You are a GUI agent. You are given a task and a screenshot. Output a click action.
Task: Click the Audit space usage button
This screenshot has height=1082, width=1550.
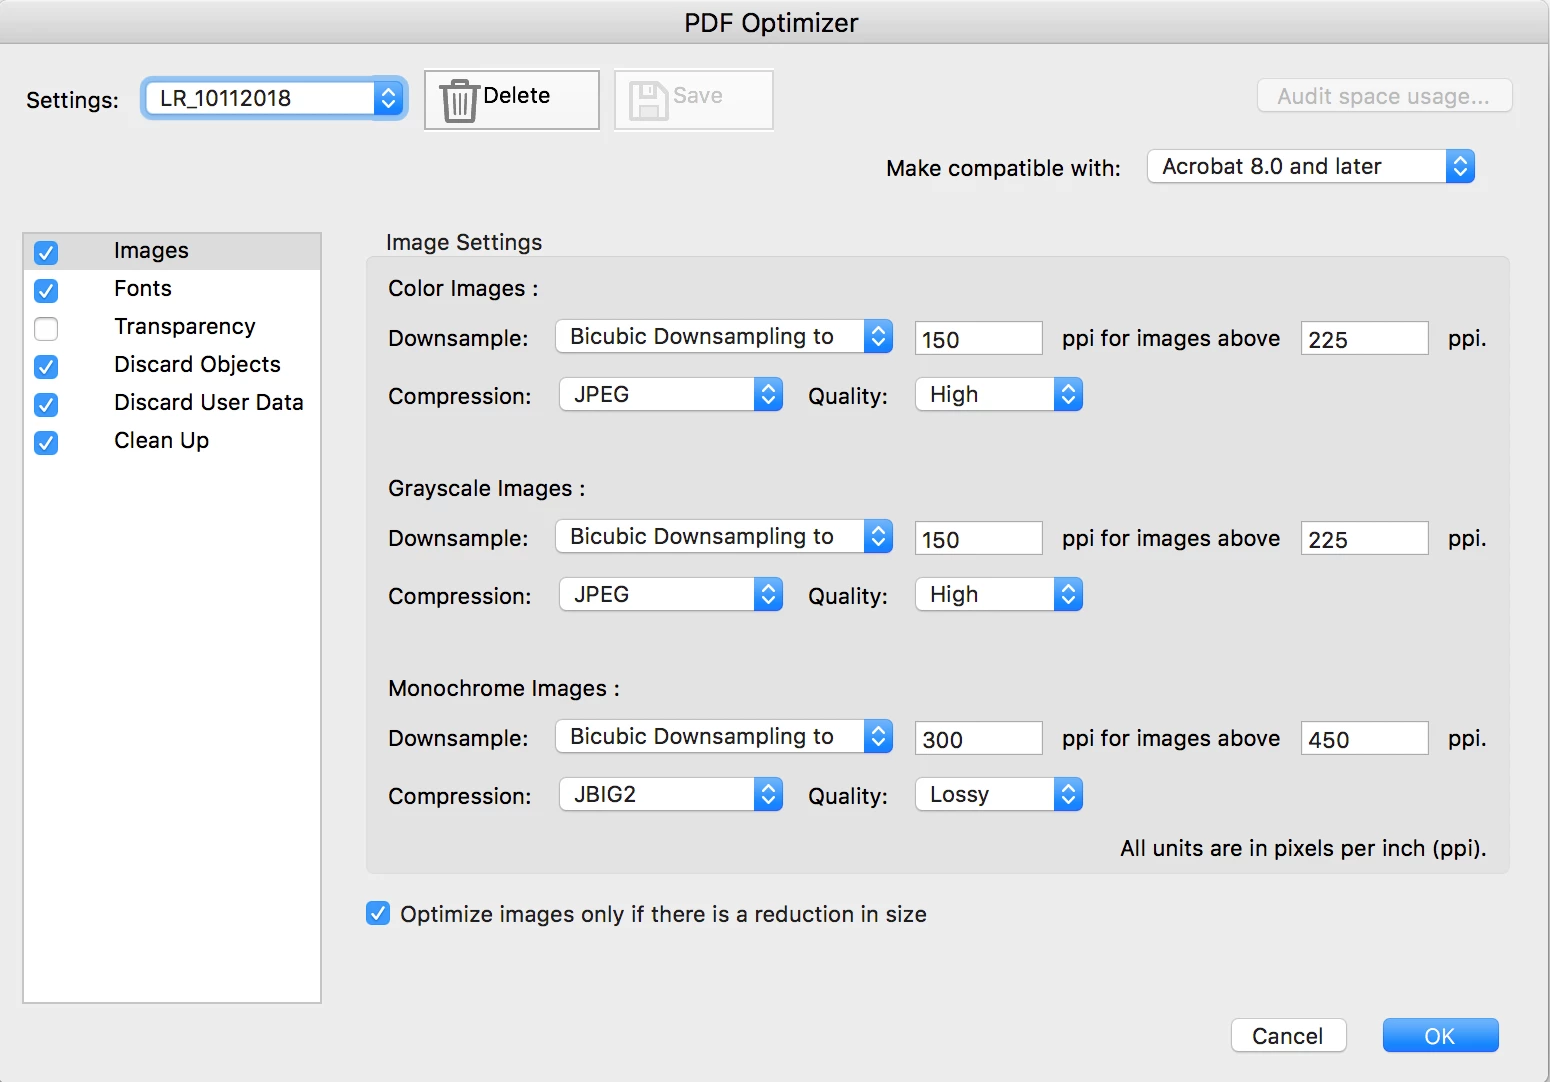pos(1384,96)
